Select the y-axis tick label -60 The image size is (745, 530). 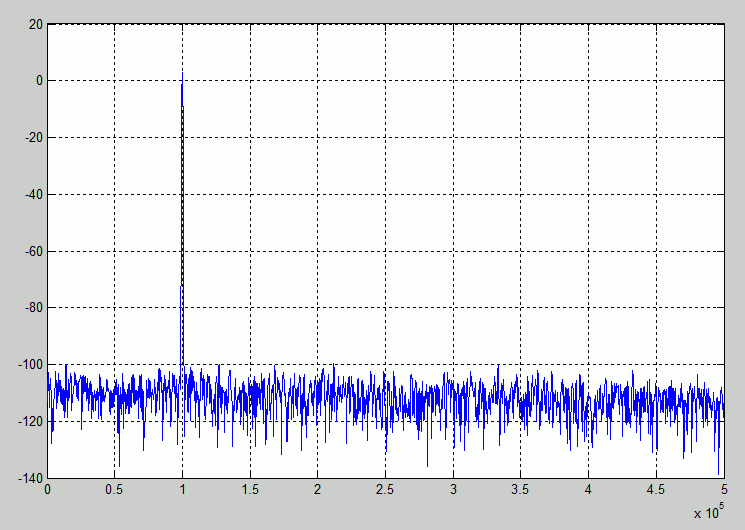tap(33, 251)
